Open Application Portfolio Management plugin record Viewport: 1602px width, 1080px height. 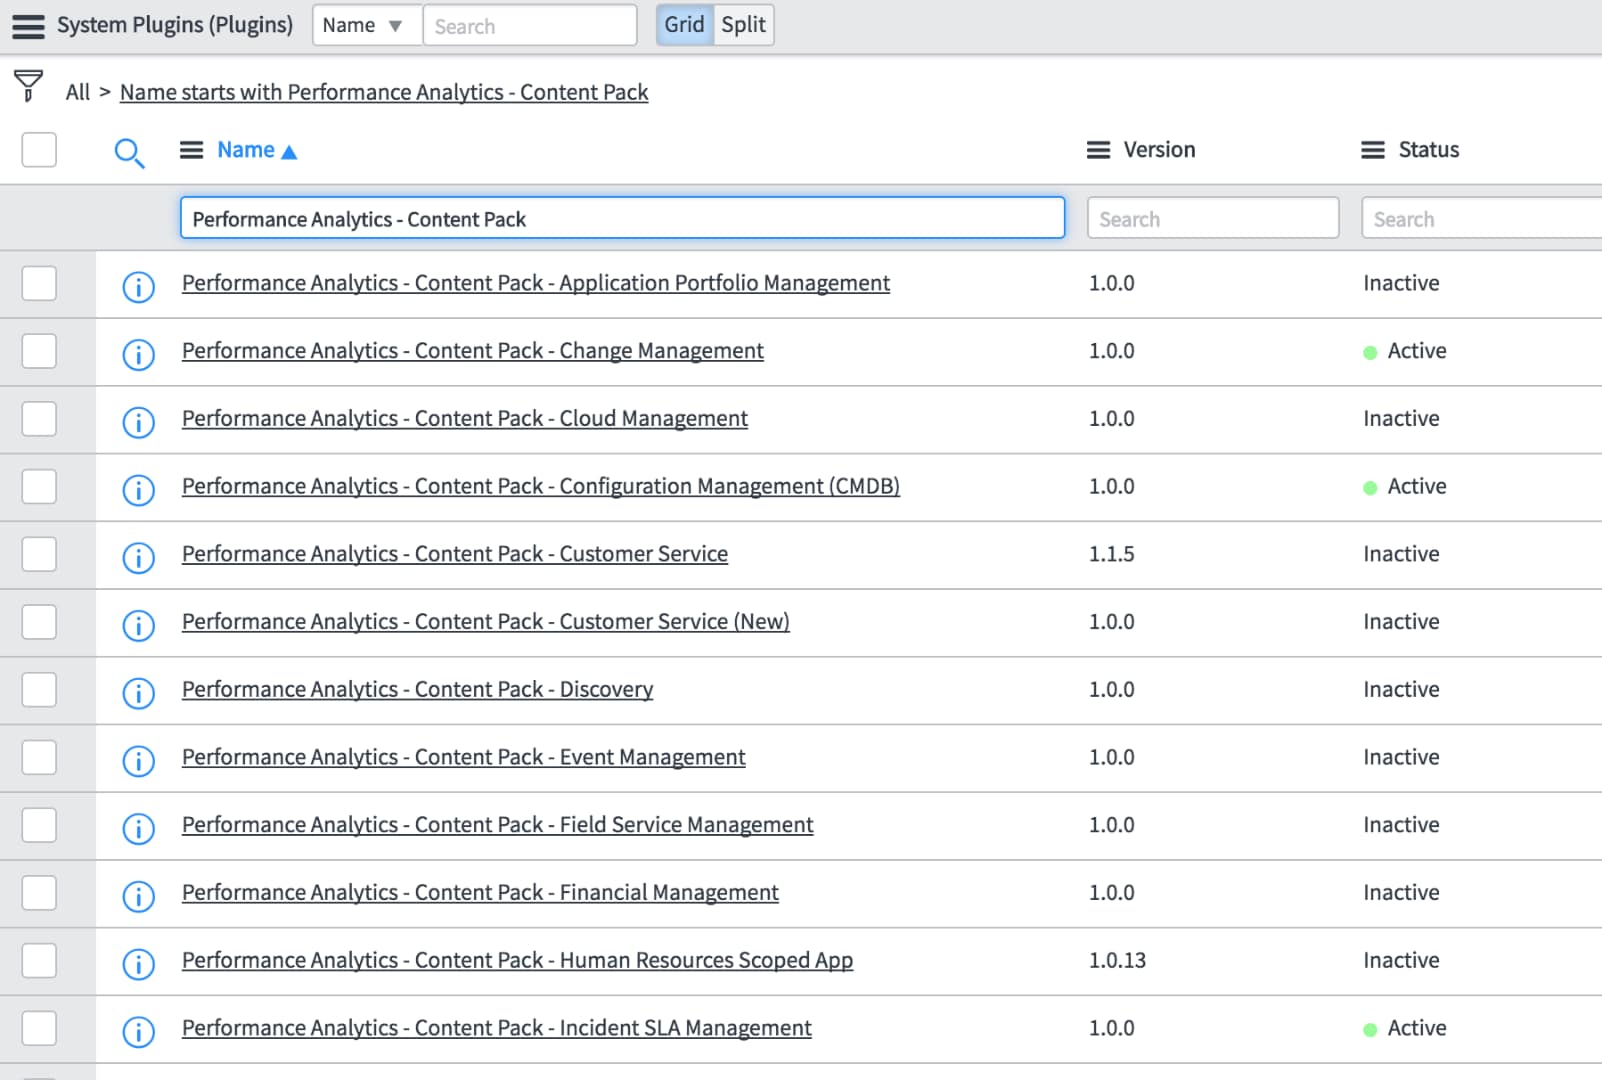click(536, 283)
